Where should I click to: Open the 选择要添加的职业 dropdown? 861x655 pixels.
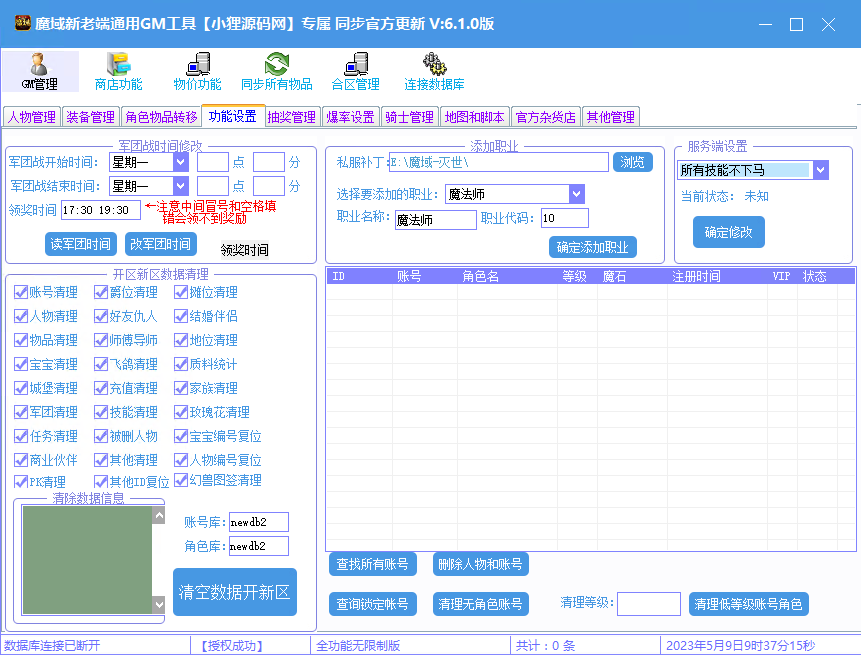point(576,194)
